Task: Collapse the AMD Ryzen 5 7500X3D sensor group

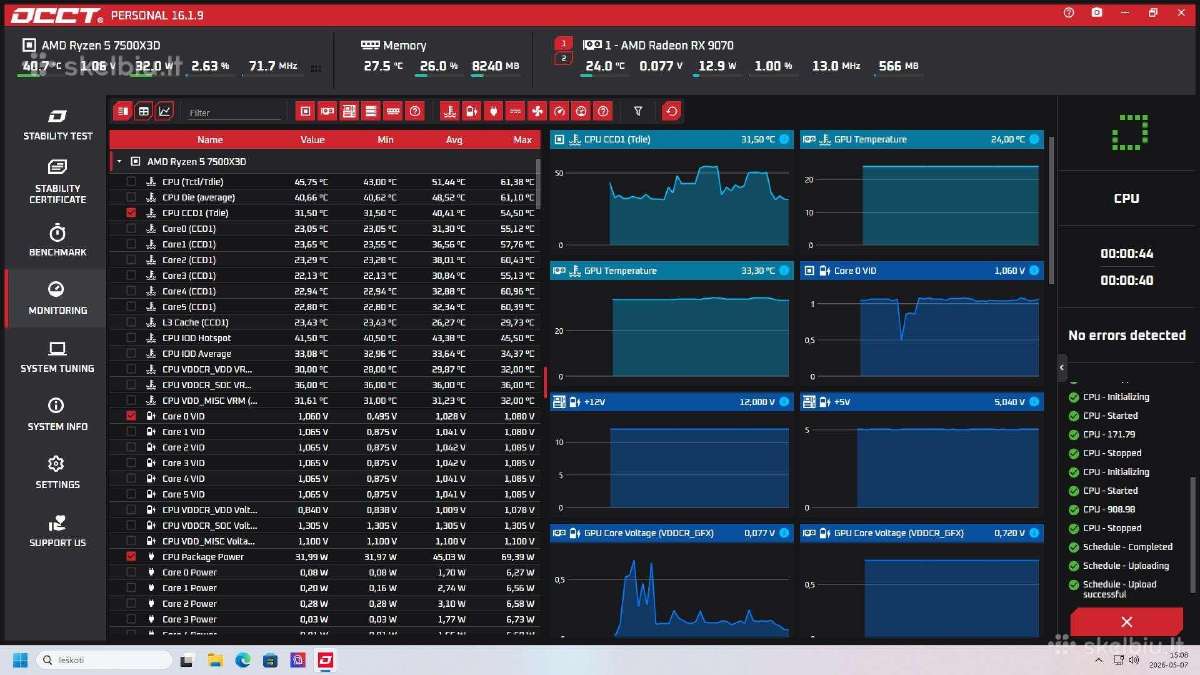Action: (x=119, y=161)
